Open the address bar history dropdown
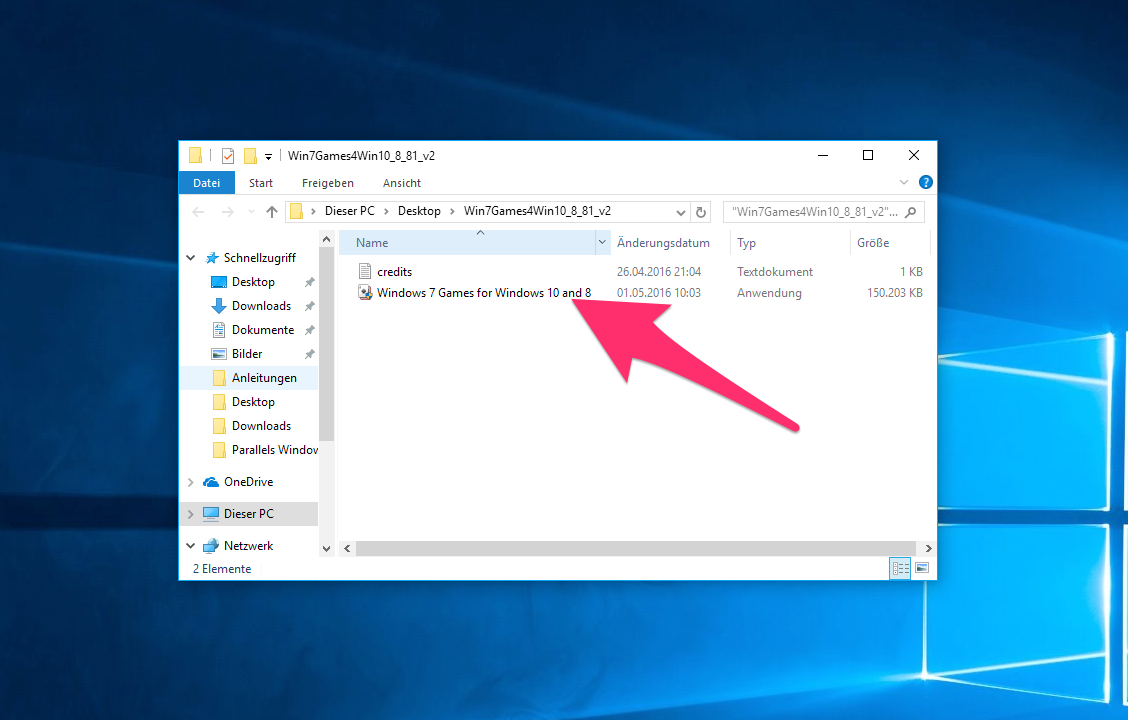Screen dimensions: 1128x720 (681, 212)
